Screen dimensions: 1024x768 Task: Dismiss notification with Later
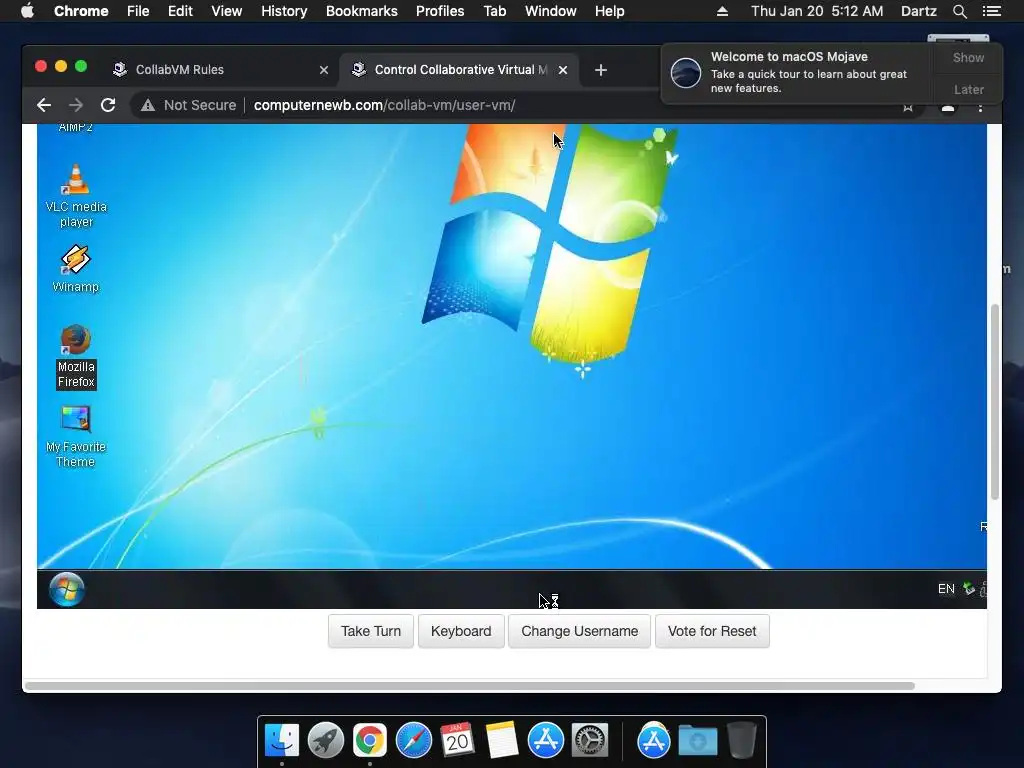click(968, 89)
